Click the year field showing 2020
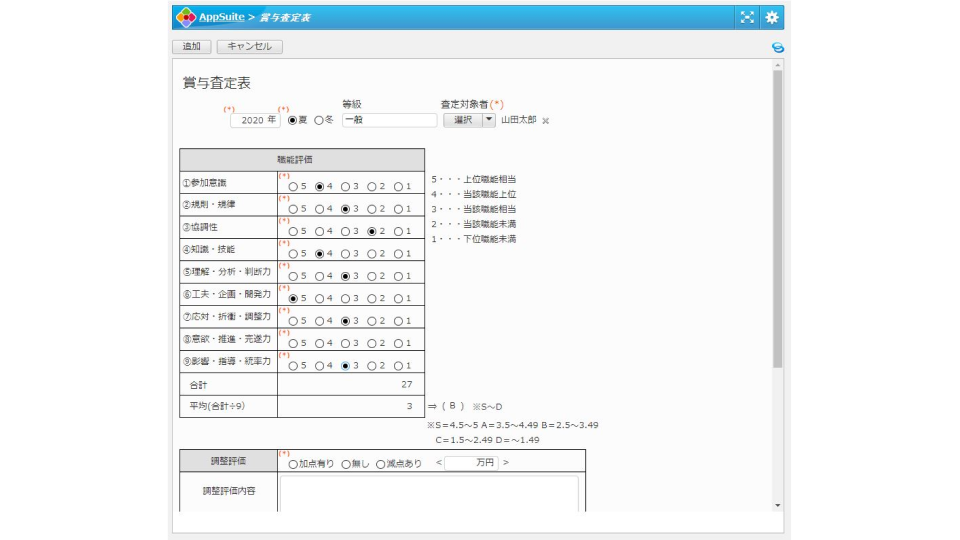 255,120
